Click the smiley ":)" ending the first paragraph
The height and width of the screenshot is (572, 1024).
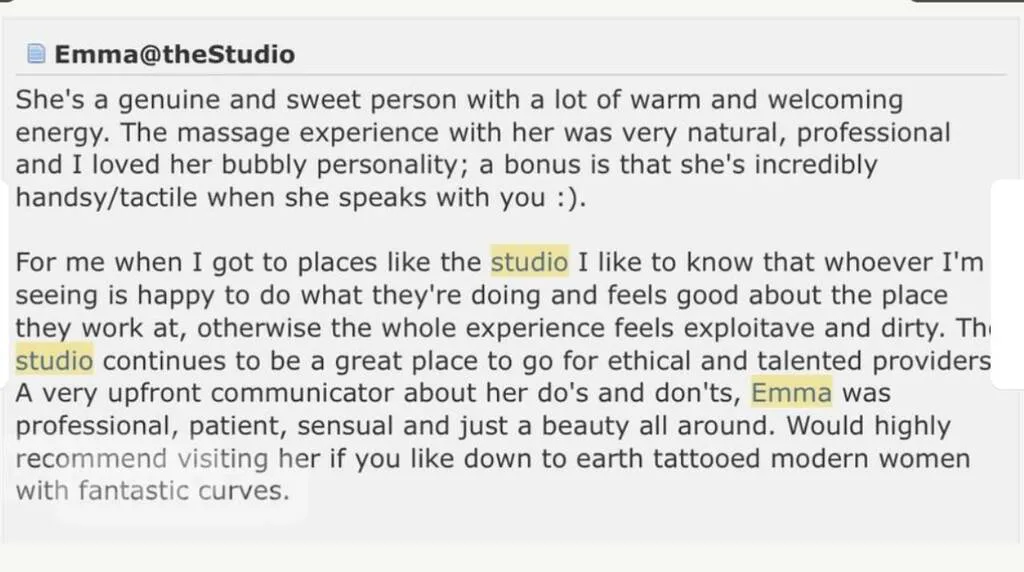[x=563, y=197]
